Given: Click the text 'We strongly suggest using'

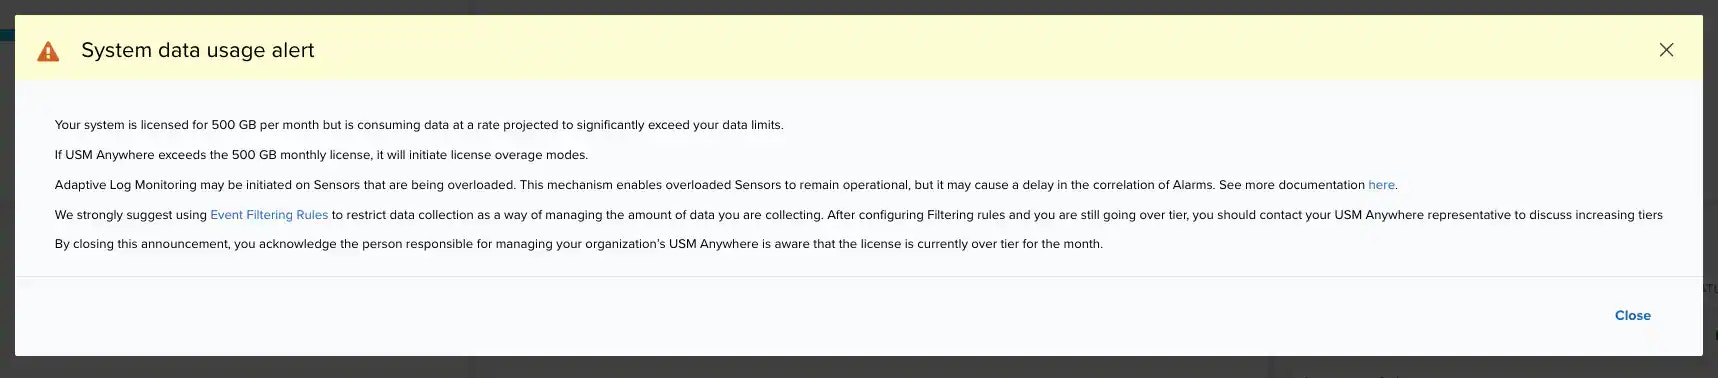Looking at the screenshot, I should pos(131,215).
